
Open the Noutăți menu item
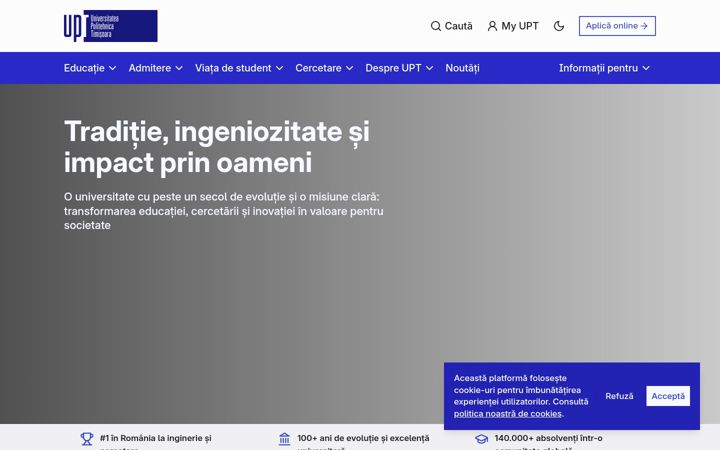462,68
